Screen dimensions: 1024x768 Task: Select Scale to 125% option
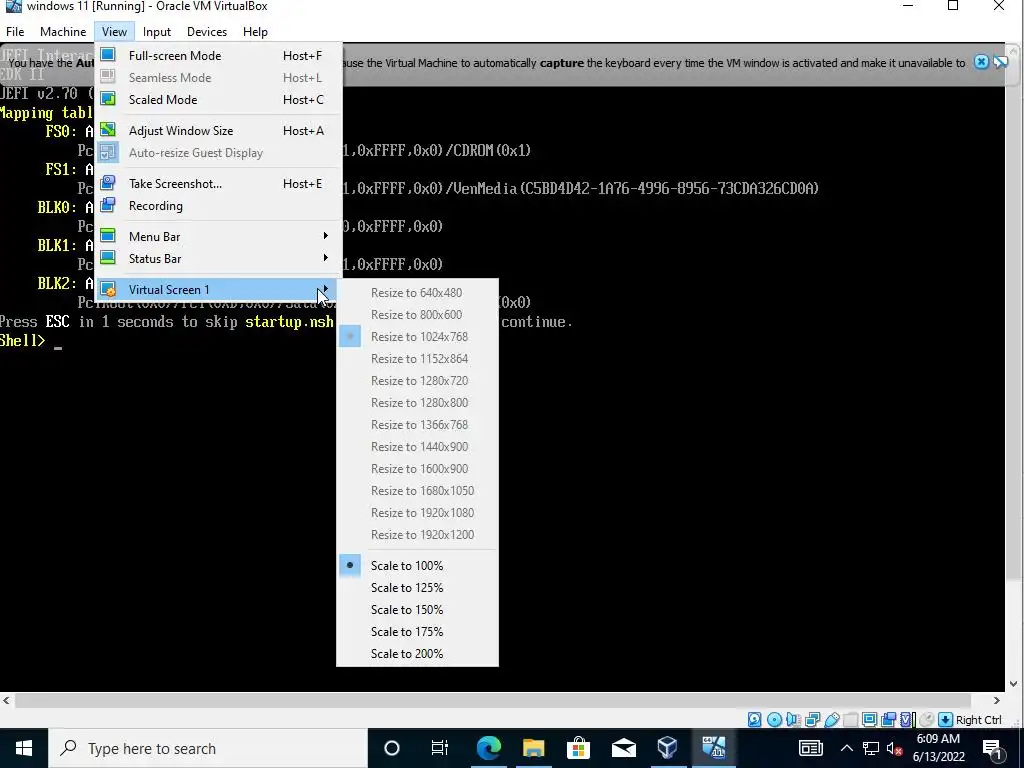[x=417, y=588]
